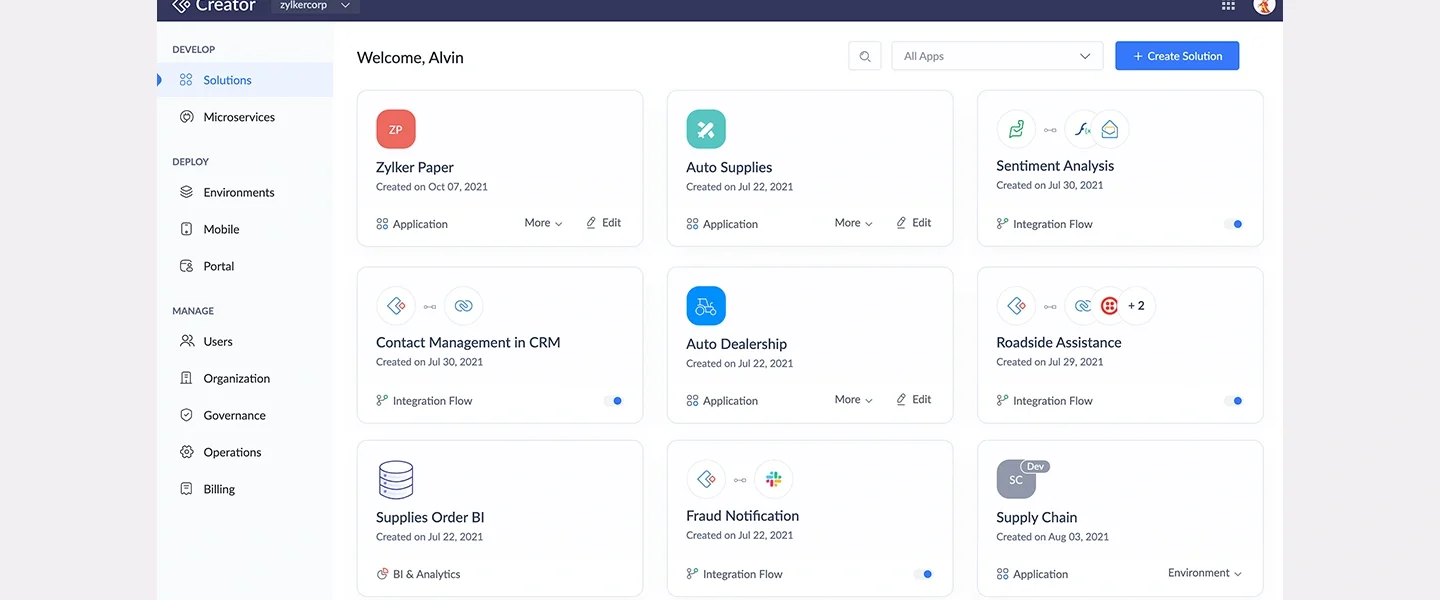Viewport: 1440px width, 600px height.
Task: Click the search magnifier icon
Action: pyautogui.click(x=865, y=57)
